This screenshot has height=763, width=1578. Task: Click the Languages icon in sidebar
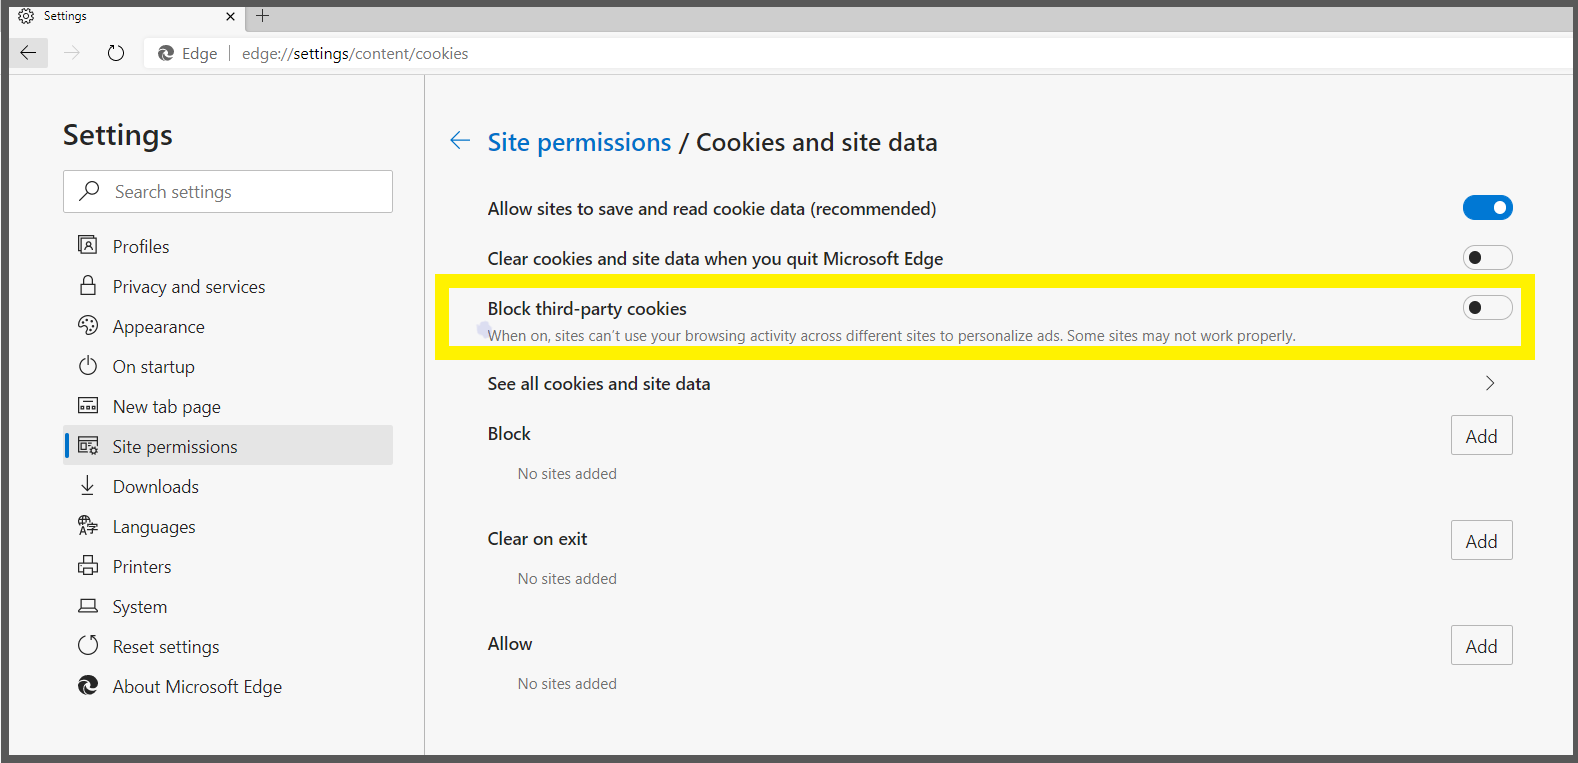(x=88, y=525)
